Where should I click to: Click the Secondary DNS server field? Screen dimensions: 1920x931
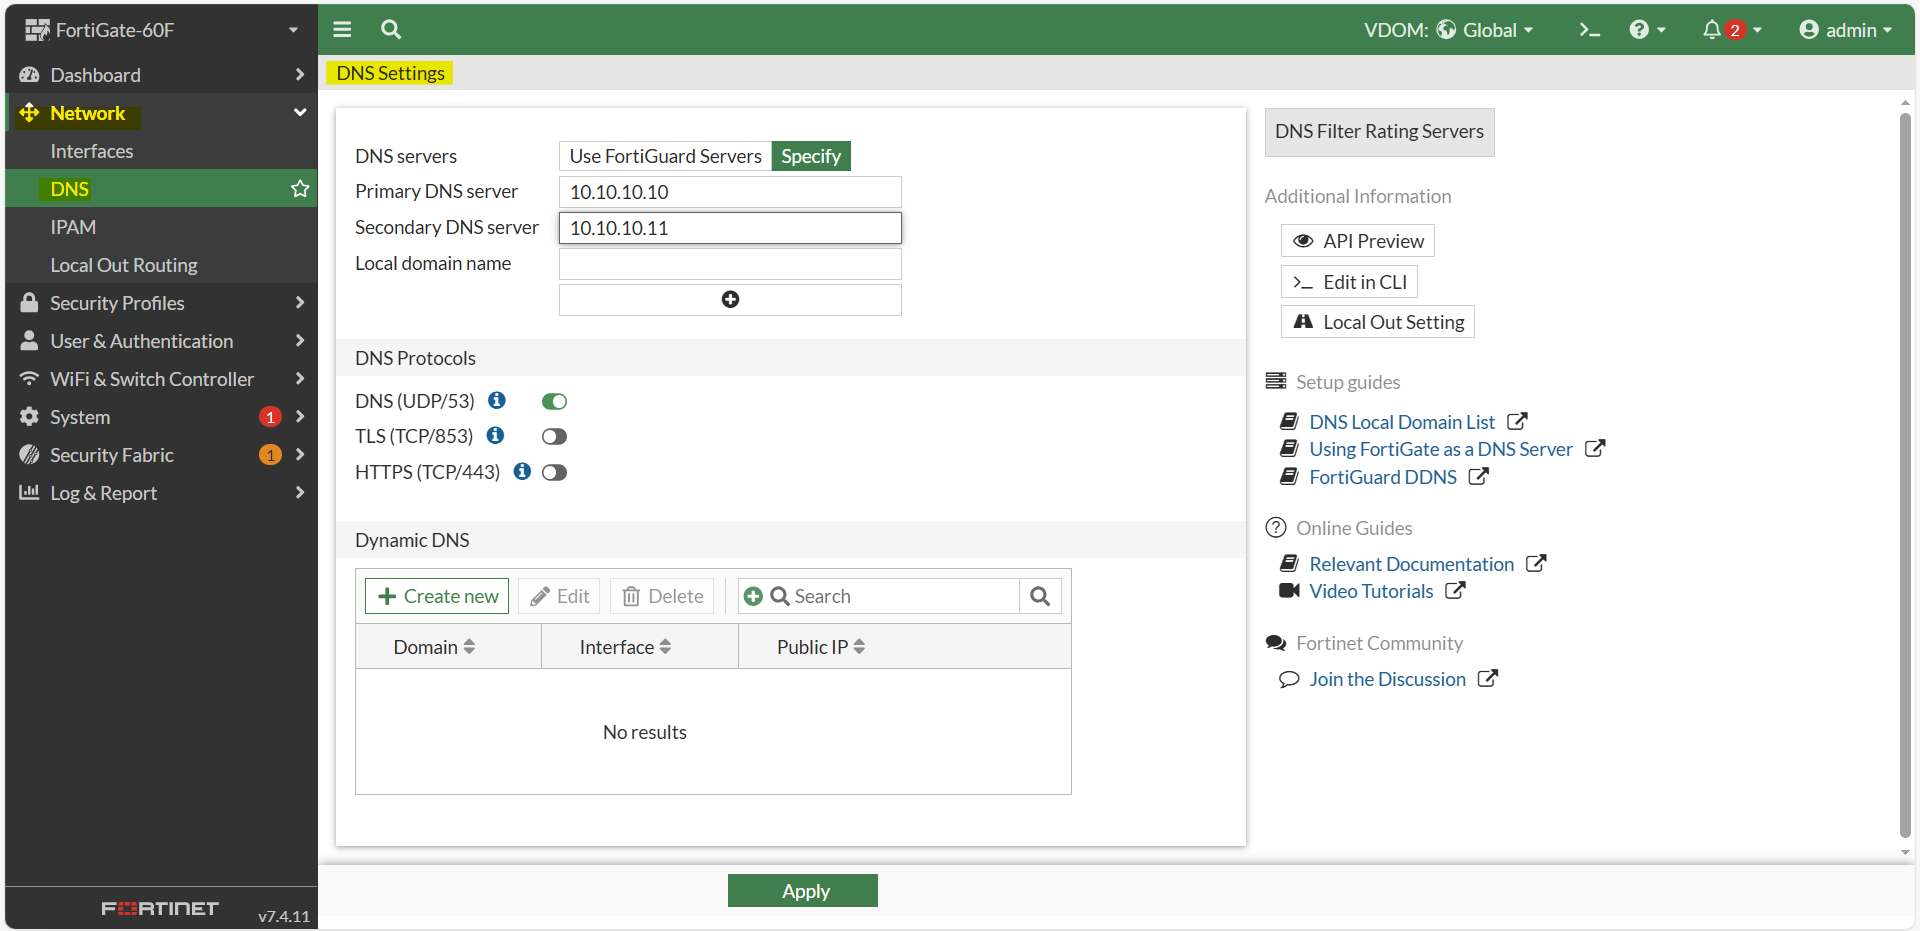click(730, 228)
